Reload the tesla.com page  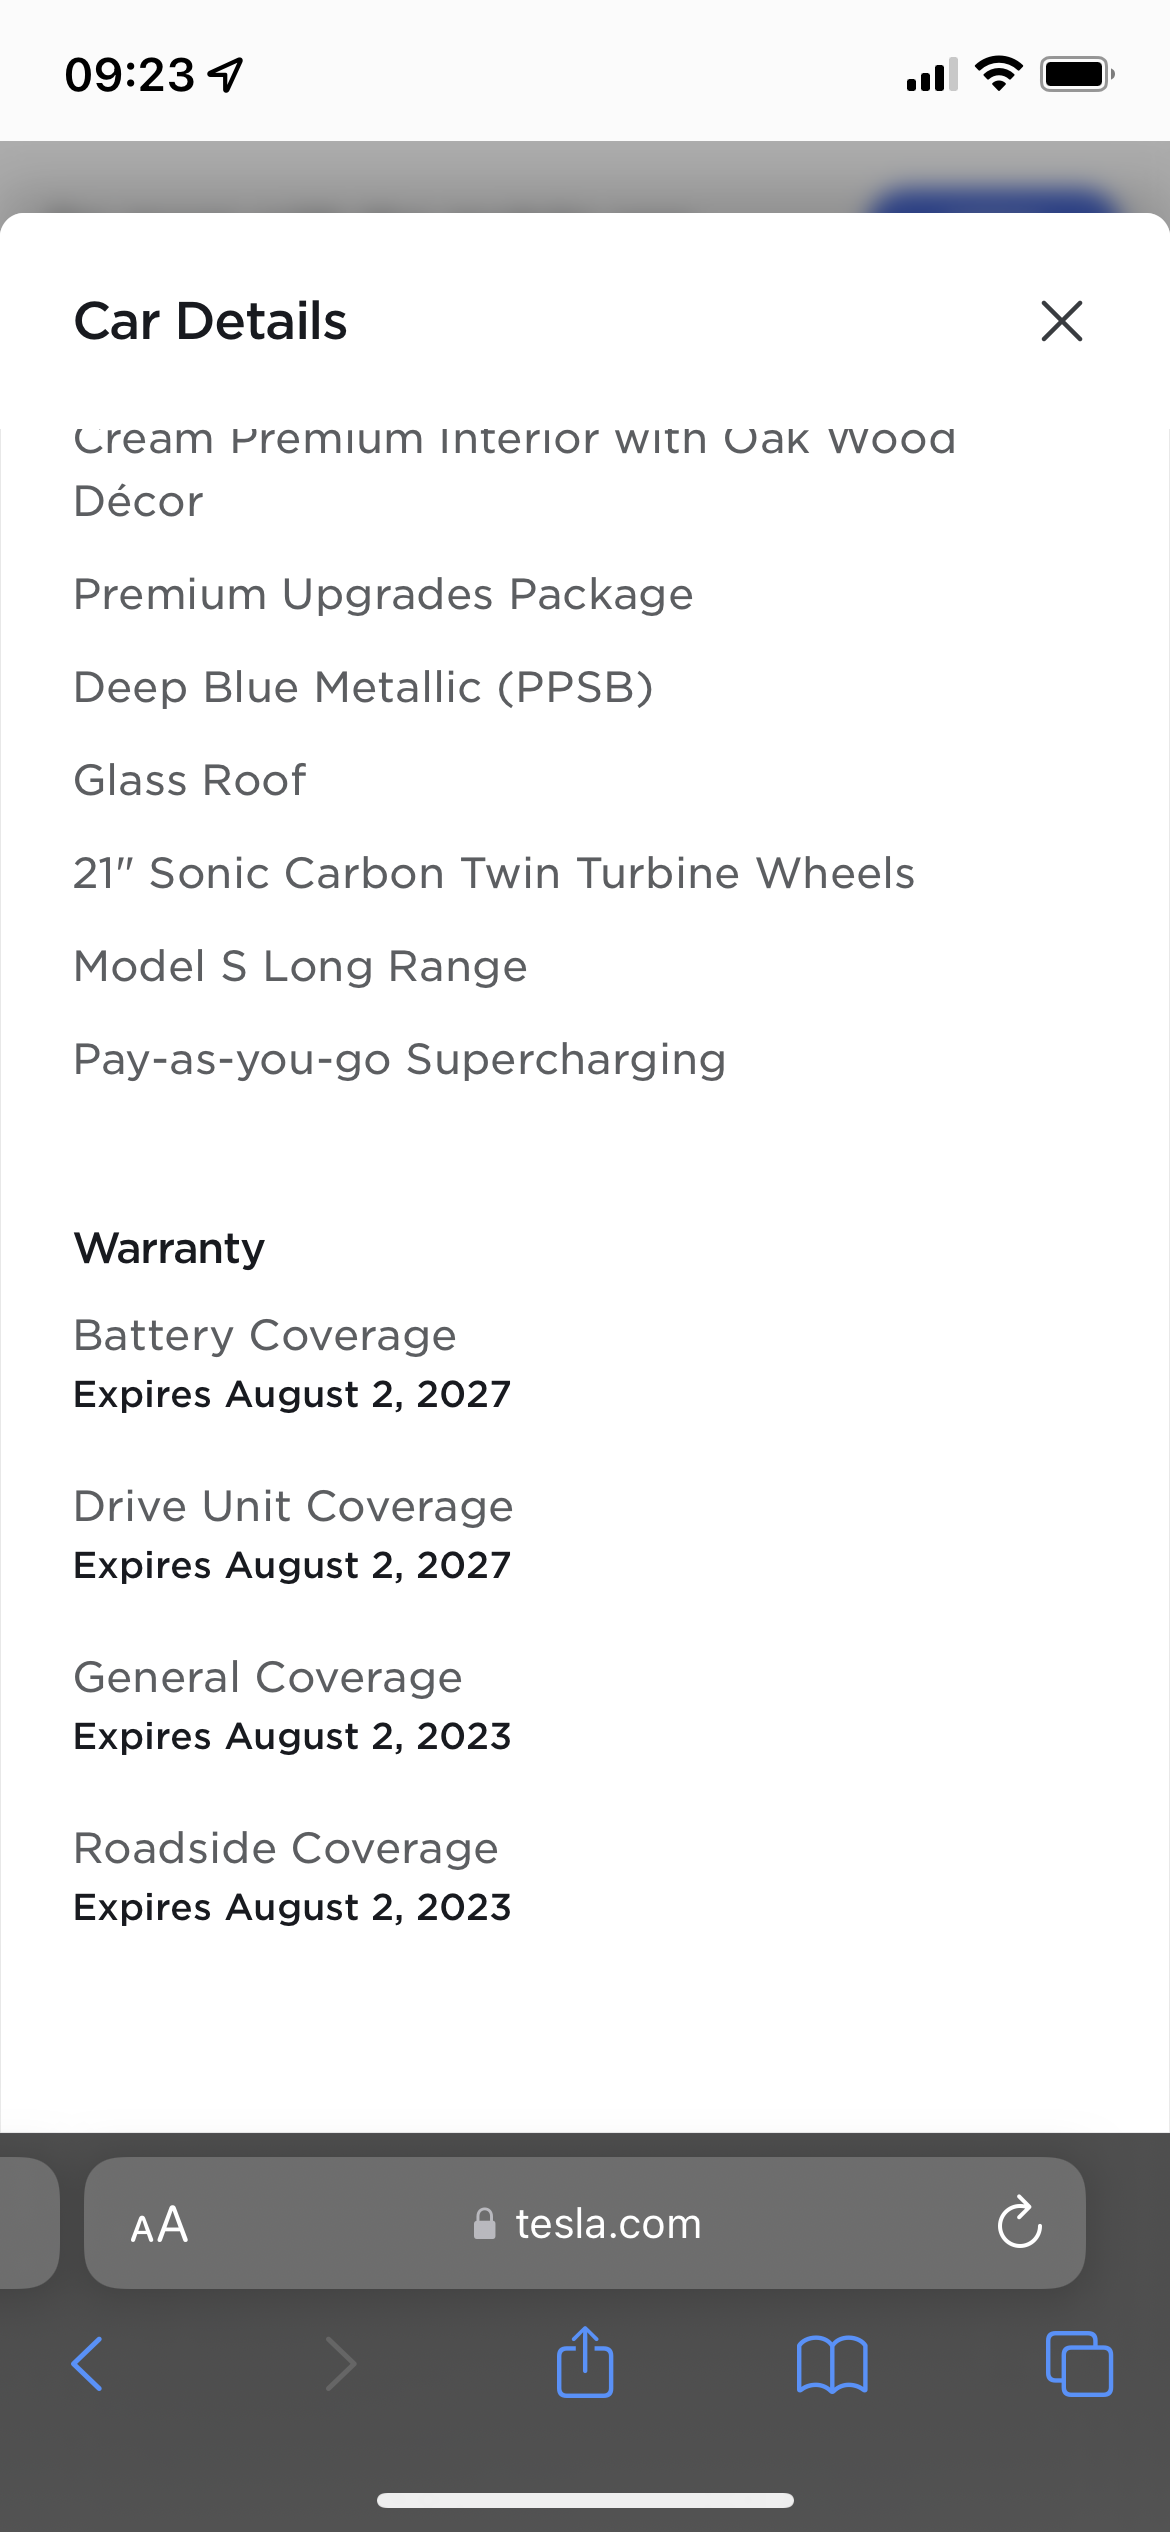1019,2223
